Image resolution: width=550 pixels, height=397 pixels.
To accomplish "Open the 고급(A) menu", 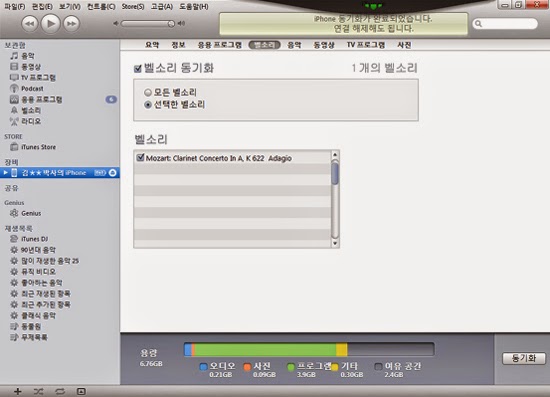I will 162,7.
